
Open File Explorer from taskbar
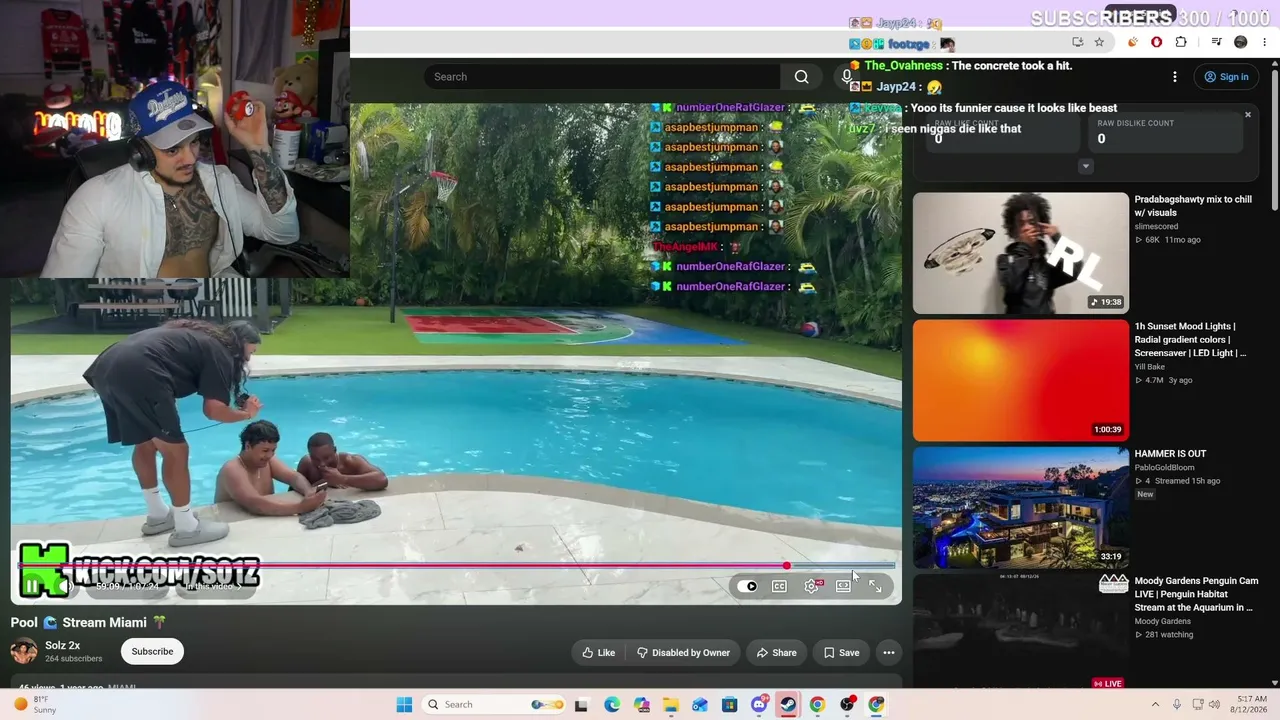(x=671, y=705)
